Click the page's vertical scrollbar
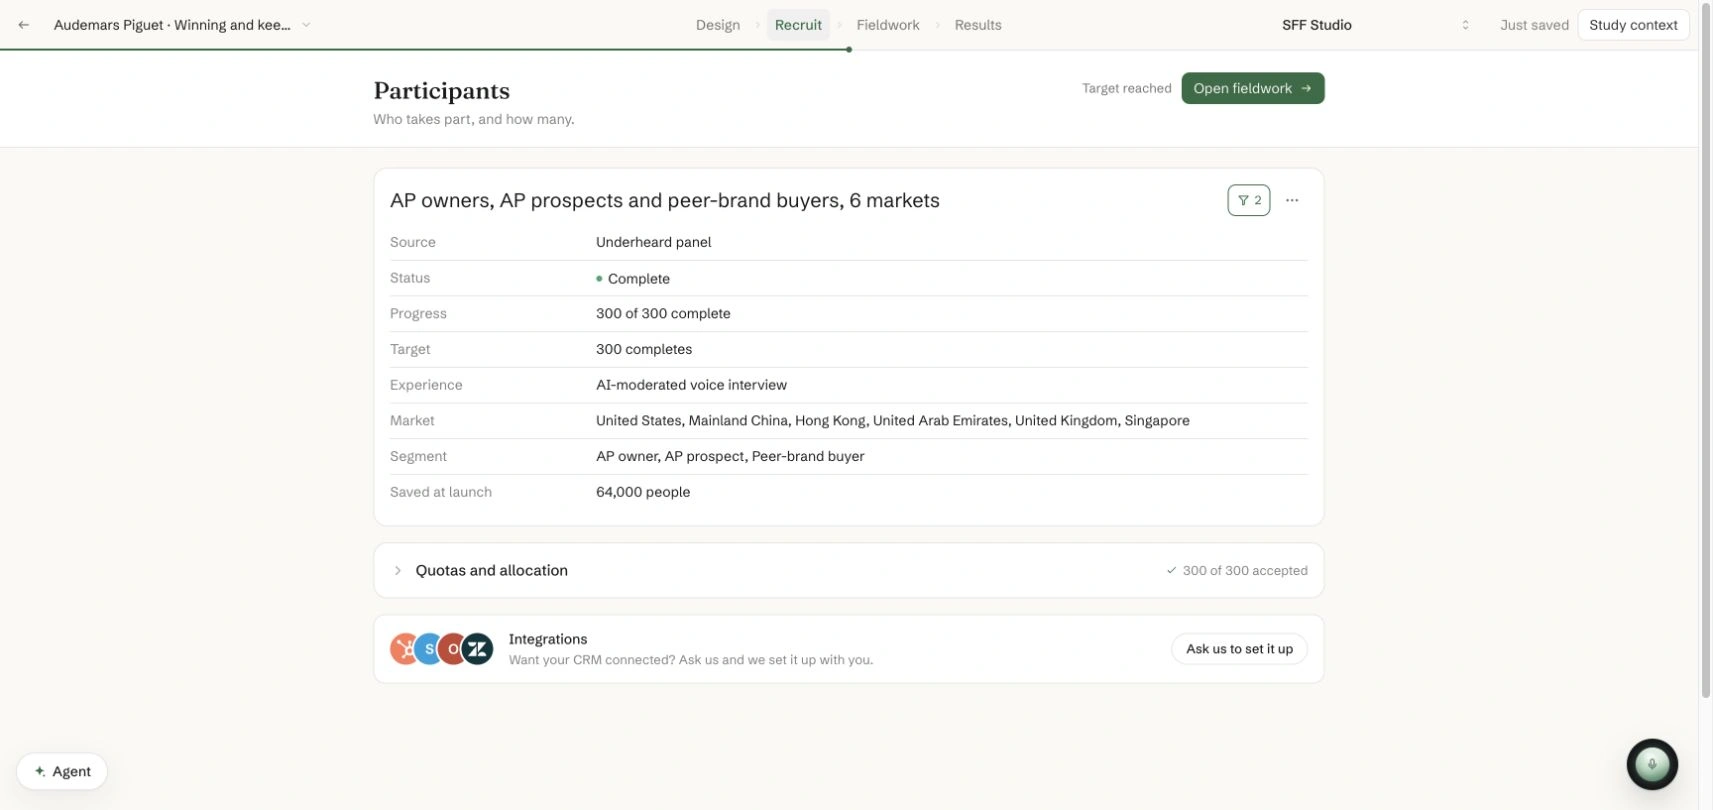The image size is (1713, 810). [x=1705, y=350]
